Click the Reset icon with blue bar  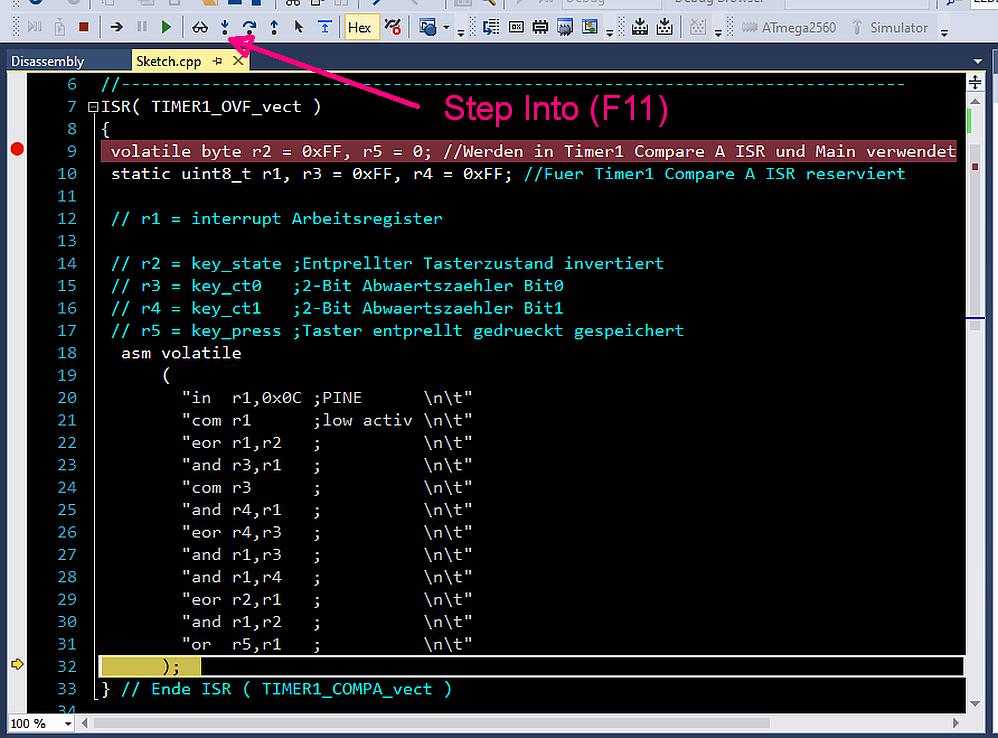(325, 27)
